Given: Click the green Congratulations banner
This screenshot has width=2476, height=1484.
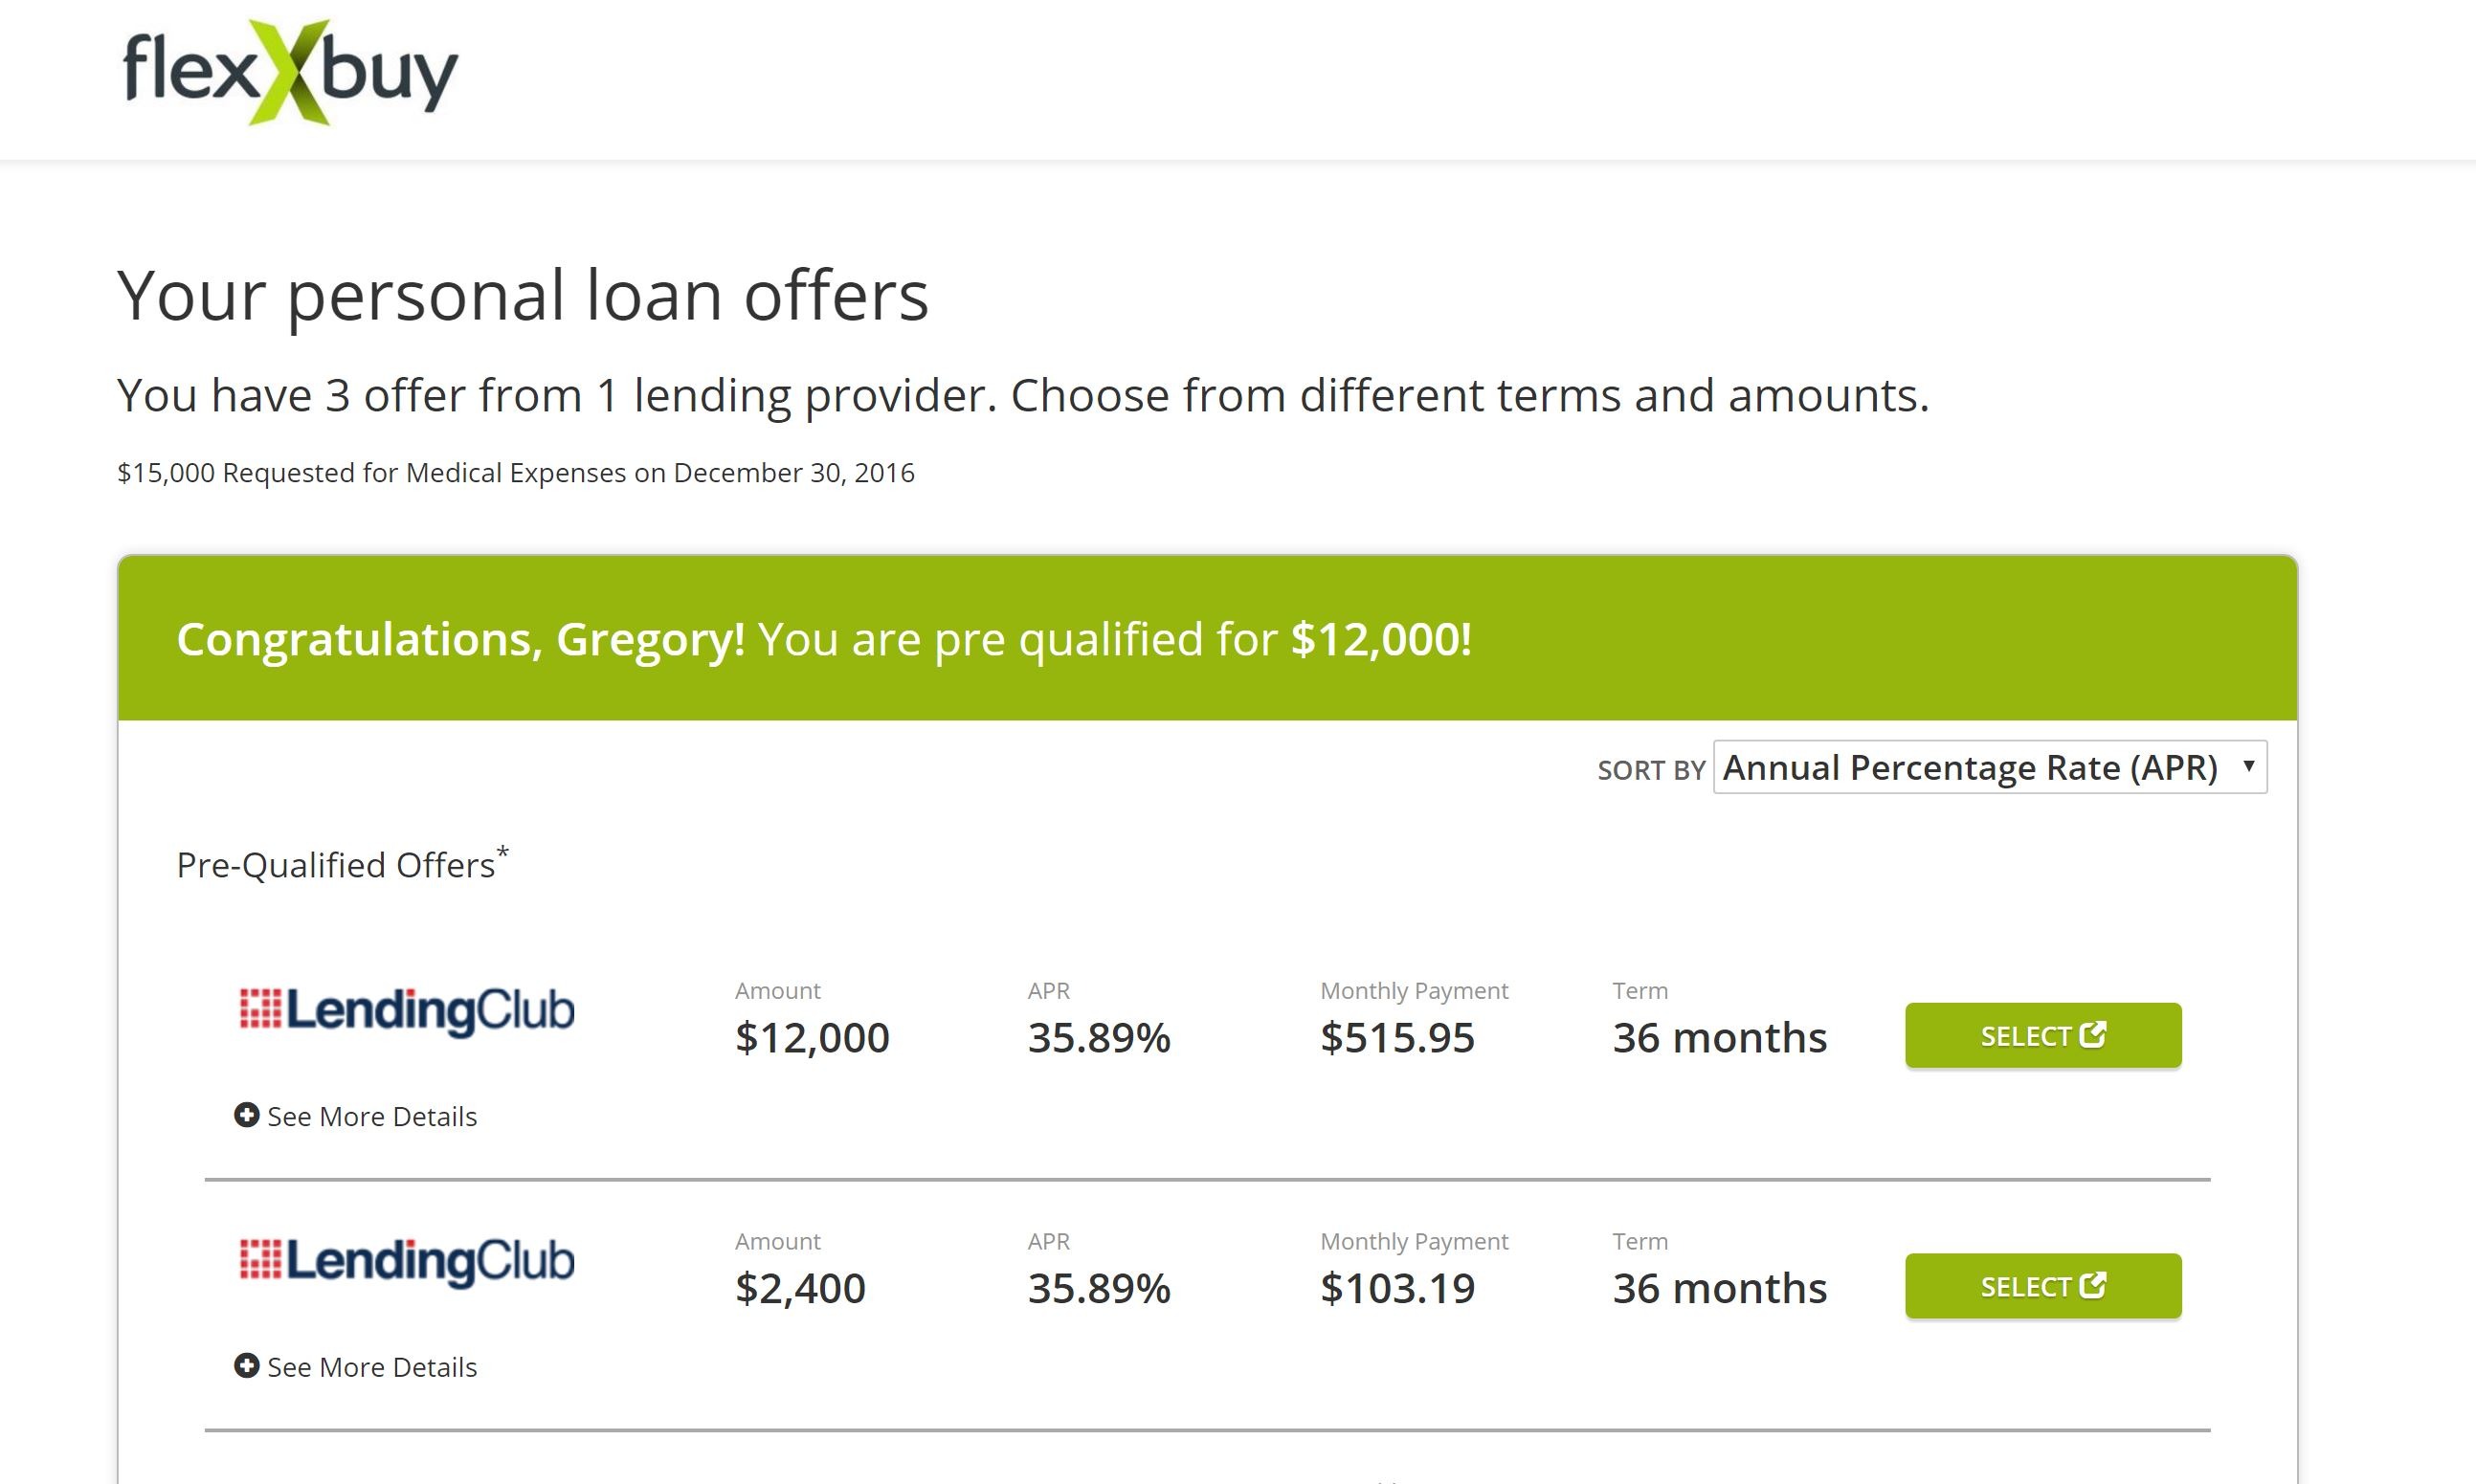Looking at the screenshot, I should click(1206, 639).
